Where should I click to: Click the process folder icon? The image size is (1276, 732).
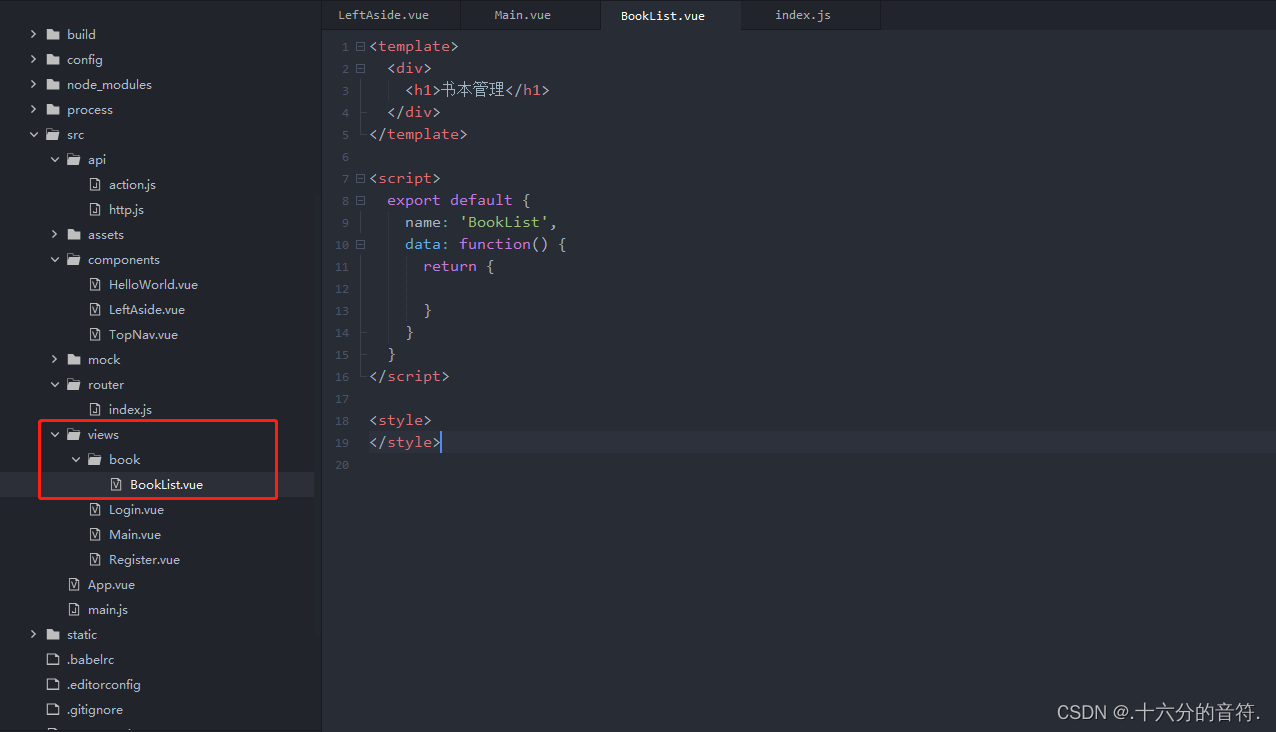(x=53, y=109)
